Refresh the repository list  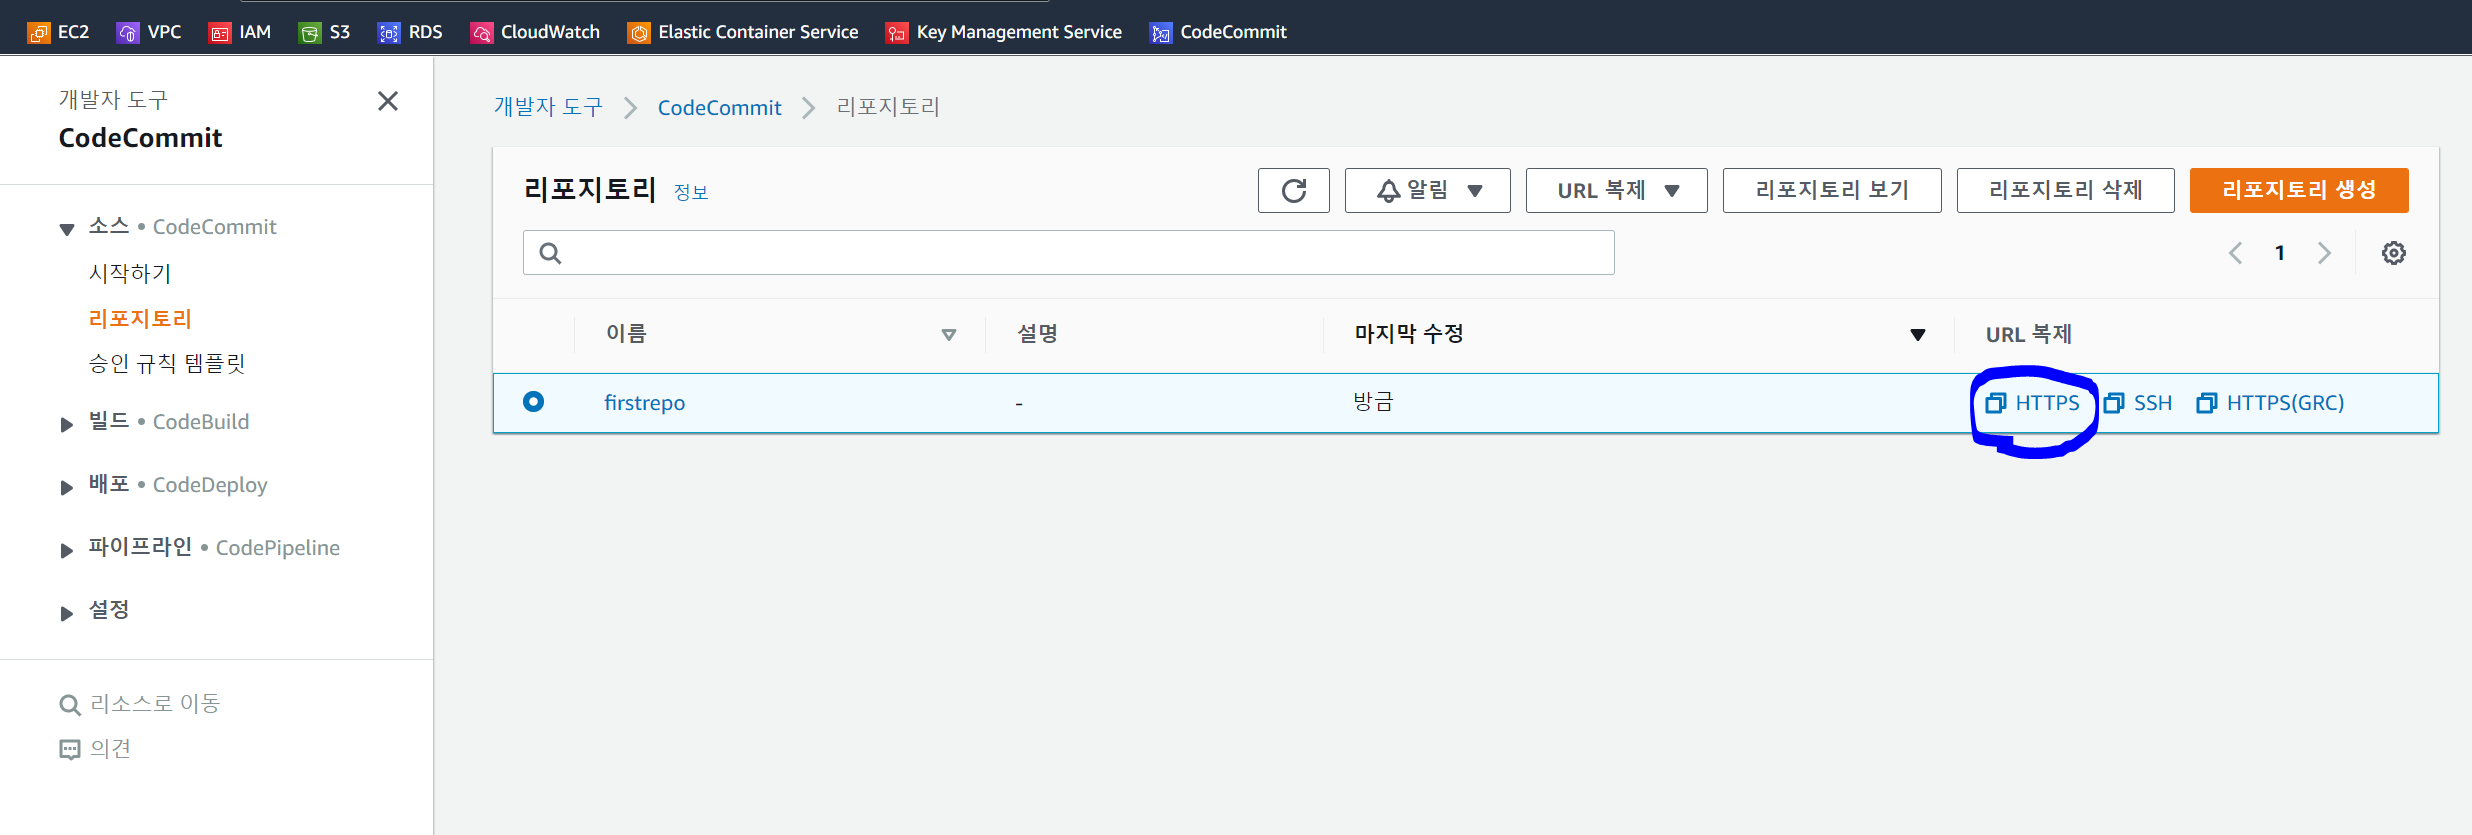(1294, 190)
